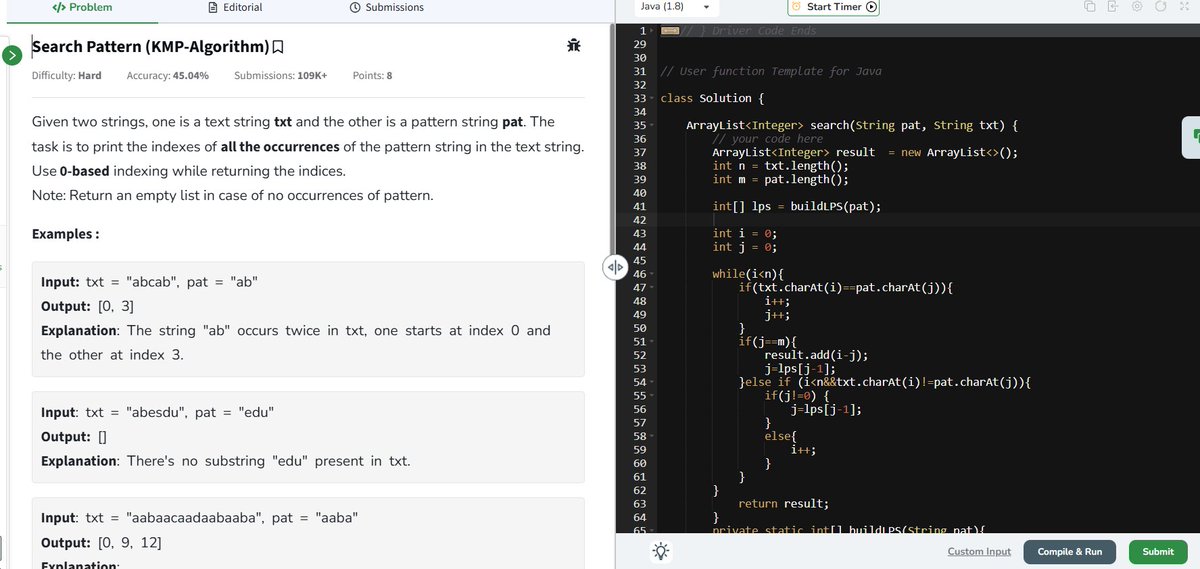The image size is (1200, 569).
Task: Click the class Solution declaration line
Action: point(712,99)
